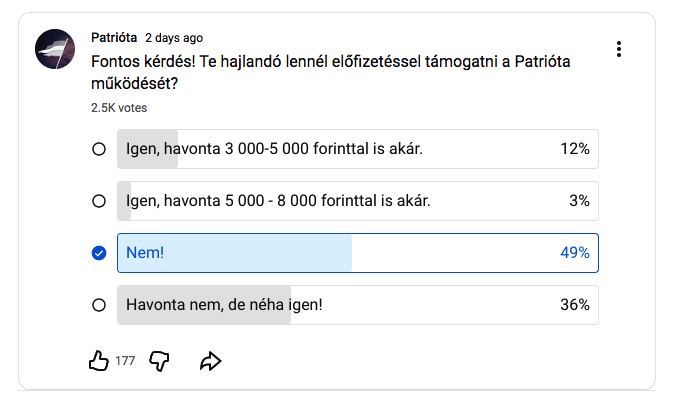692x405 pixels.
Task: Click the "Nem!" poll option bar
Action: tap(357, 253)
